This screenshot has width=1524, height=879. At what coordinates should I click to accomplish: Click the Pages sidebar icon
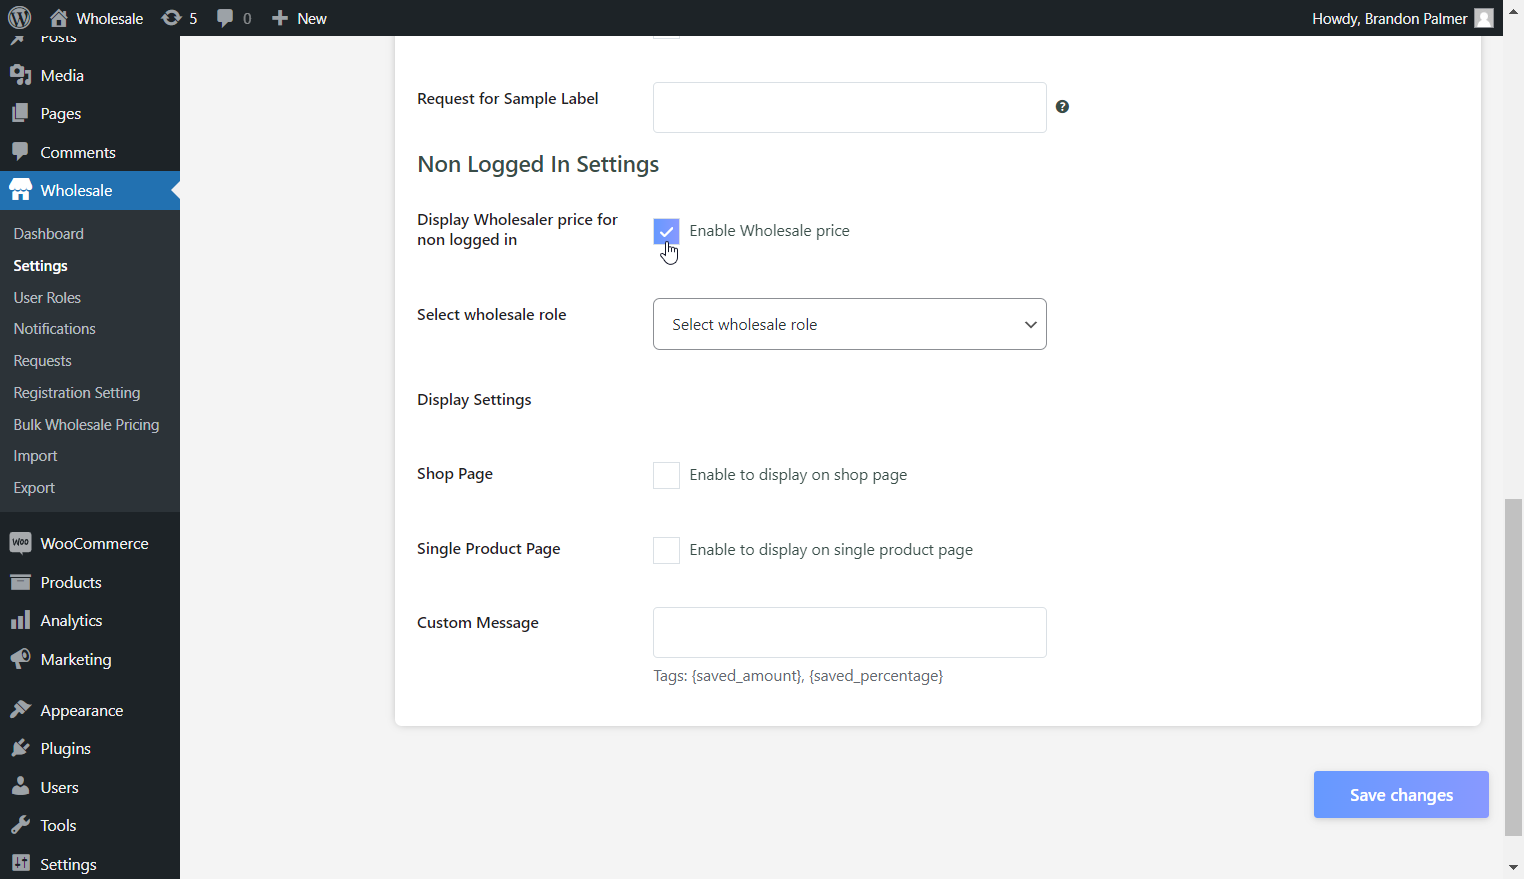[21, 113]
